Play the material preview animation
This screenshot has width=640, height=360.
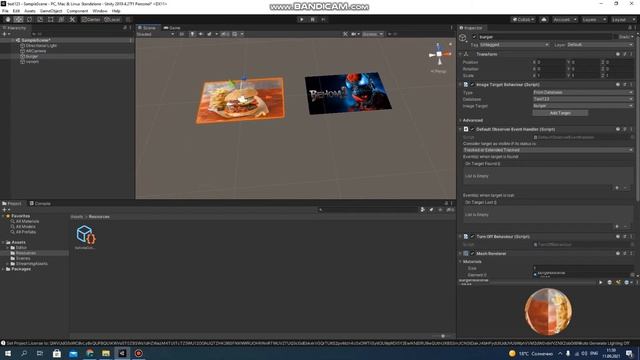(600, 282)
